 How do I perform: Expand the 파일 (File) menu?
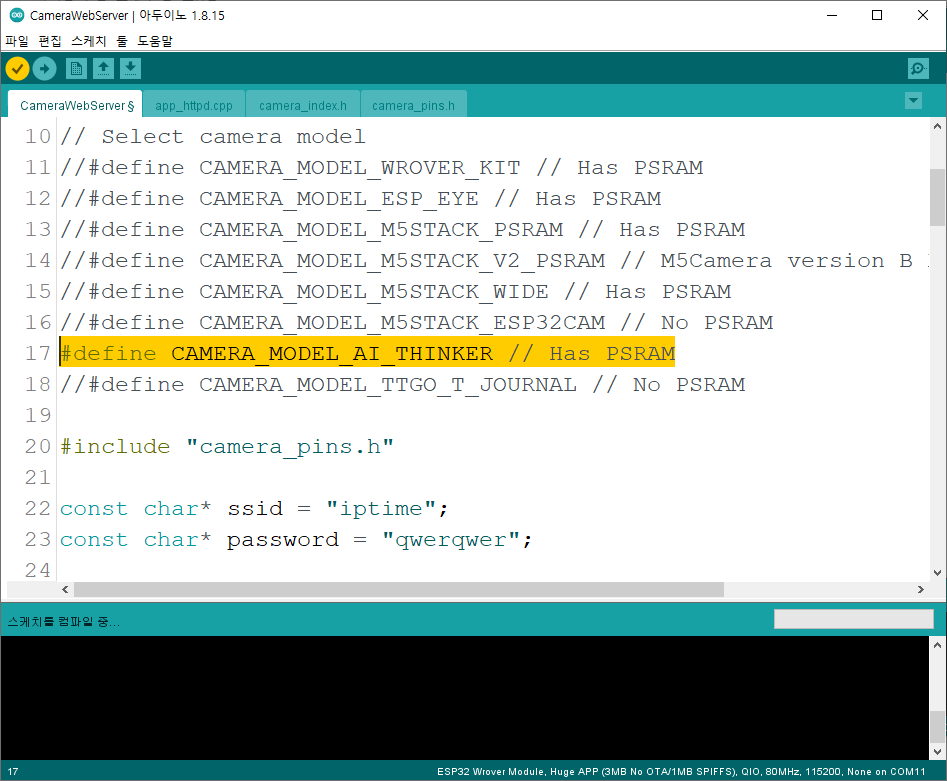[15, 41]
